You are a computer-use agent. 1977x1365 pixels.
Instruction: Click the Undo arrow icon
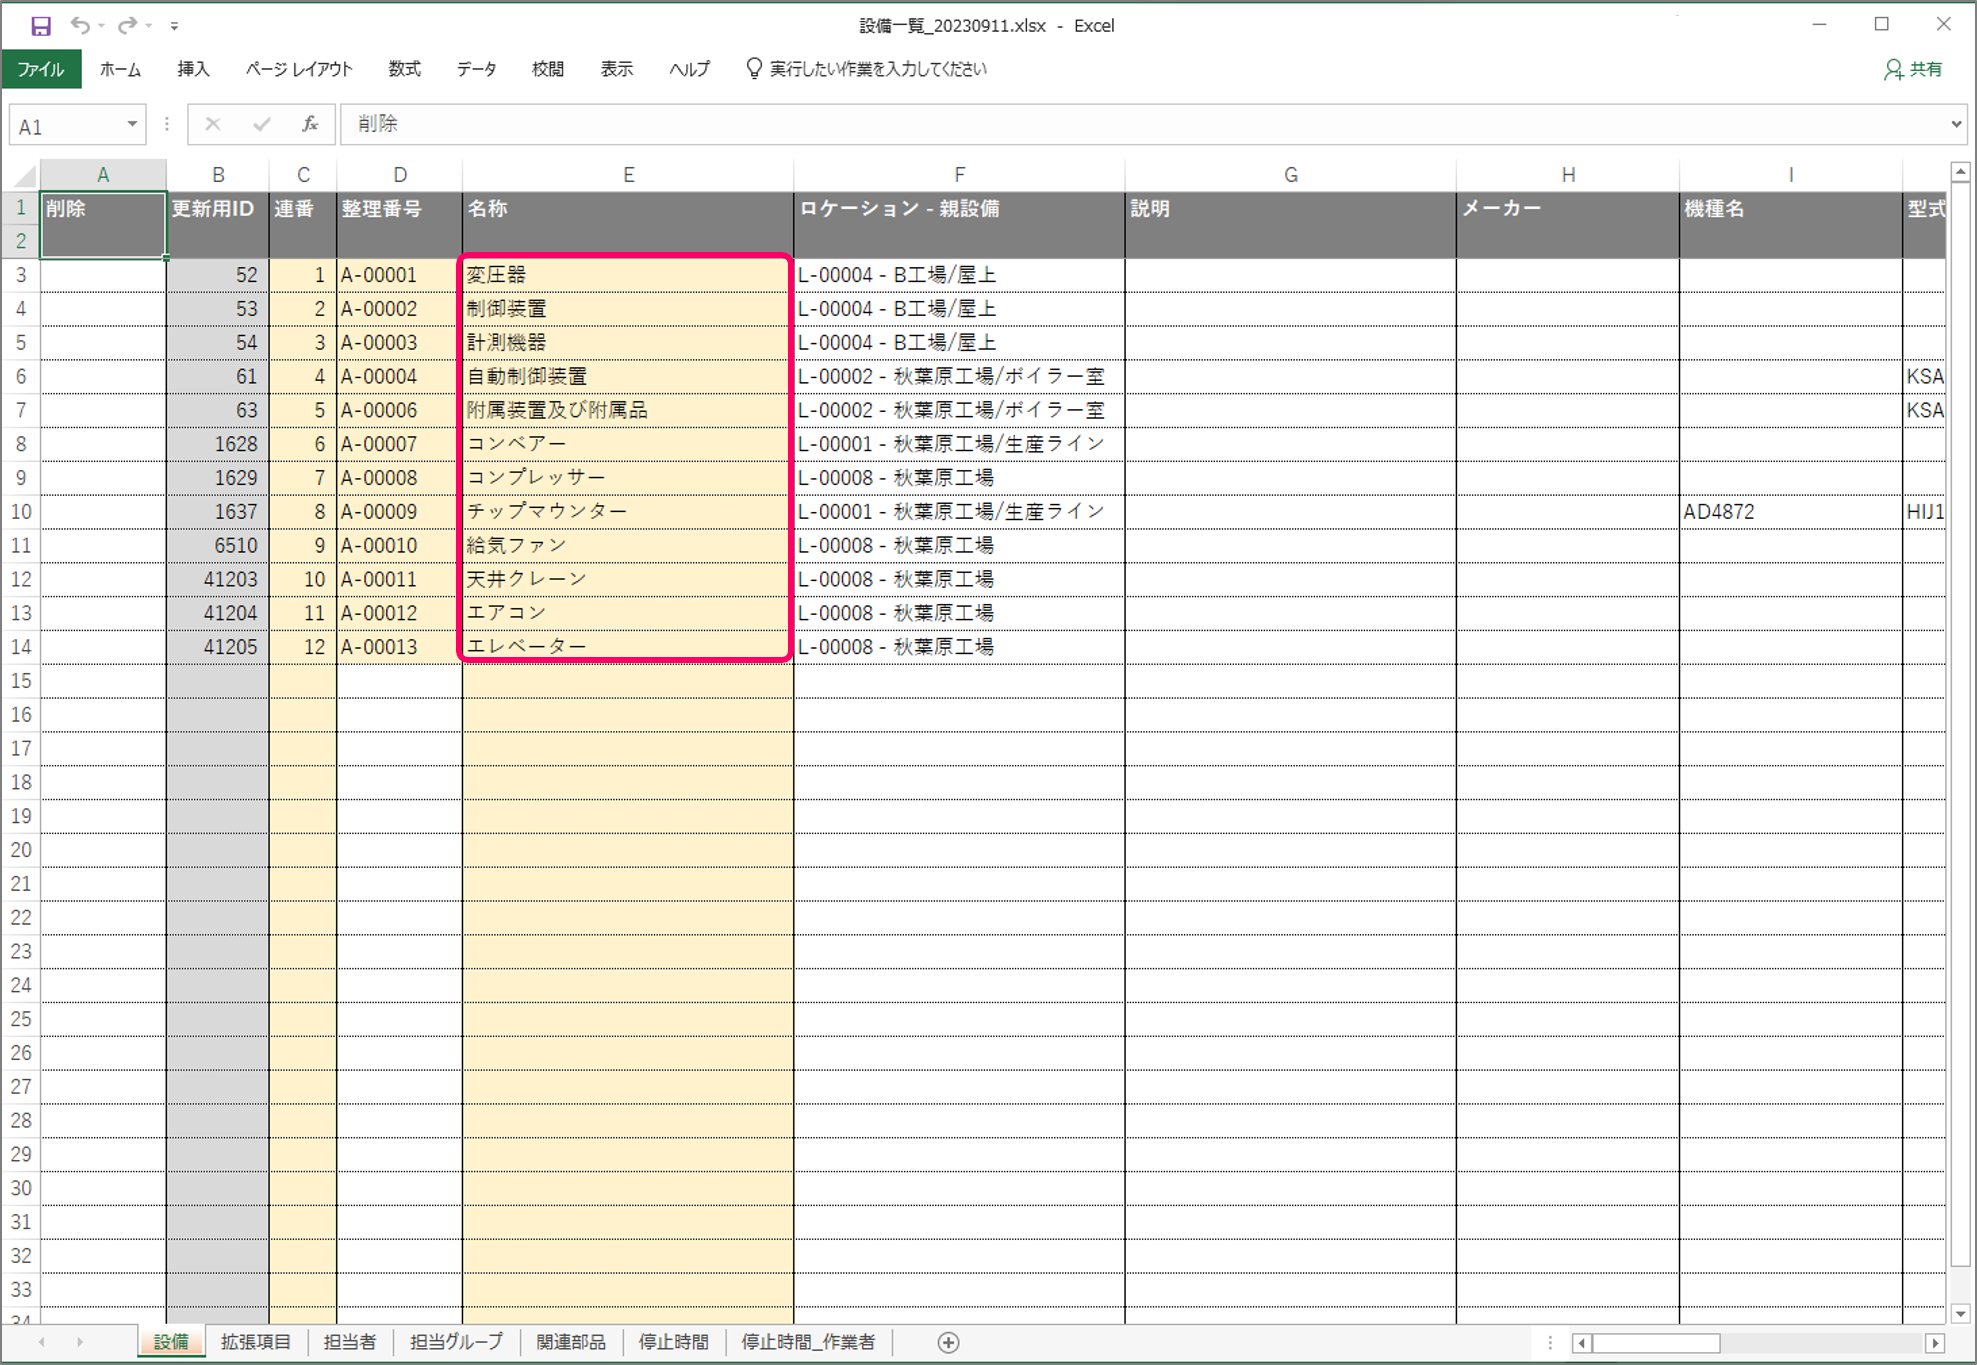click(80, 26)
